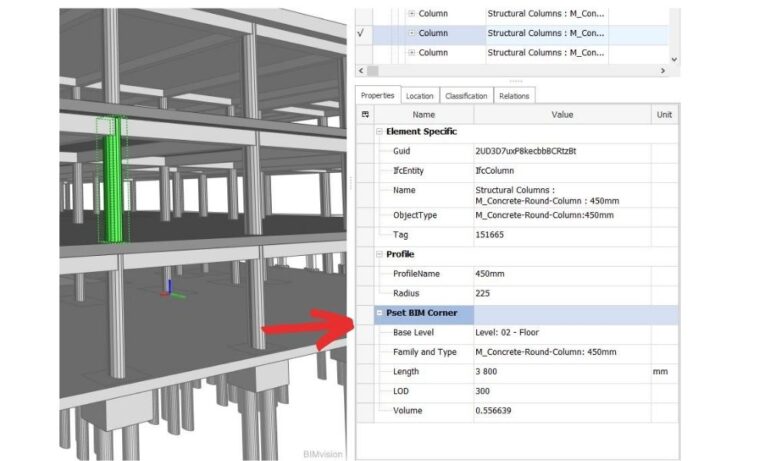The image size is (768, 461).
Task: Collapse the Profile property group
Action: click(x=379, y=254)
